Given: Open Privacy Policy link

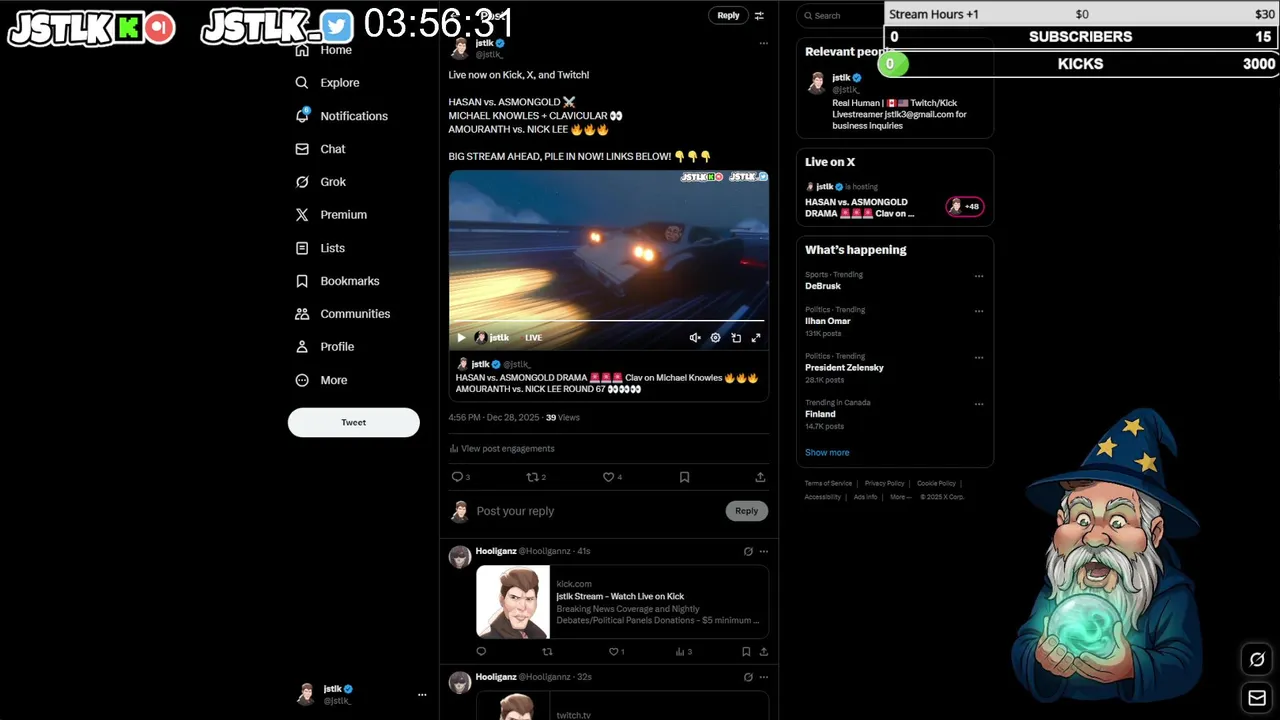Looking at the screenshot, I should (884, 484).
